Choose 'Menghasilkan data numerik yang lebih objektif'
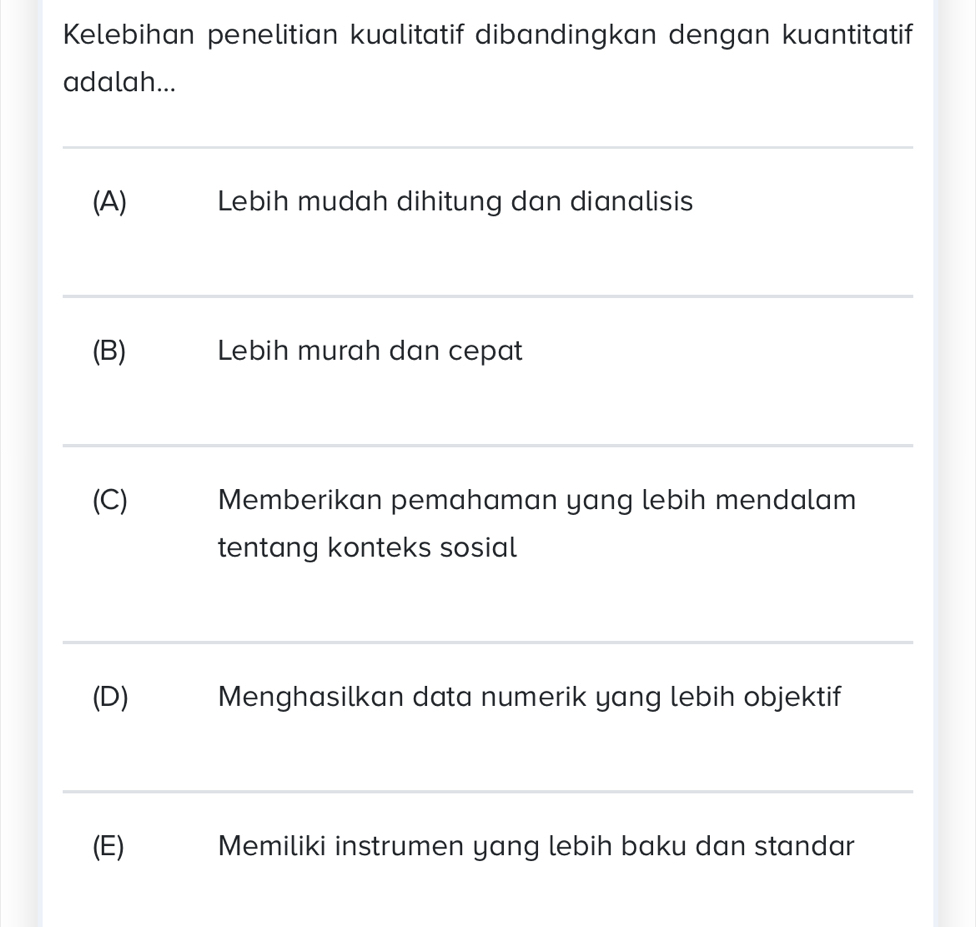Screen dimensions: 976x927 pyautogui.click(x=530, y=696)
